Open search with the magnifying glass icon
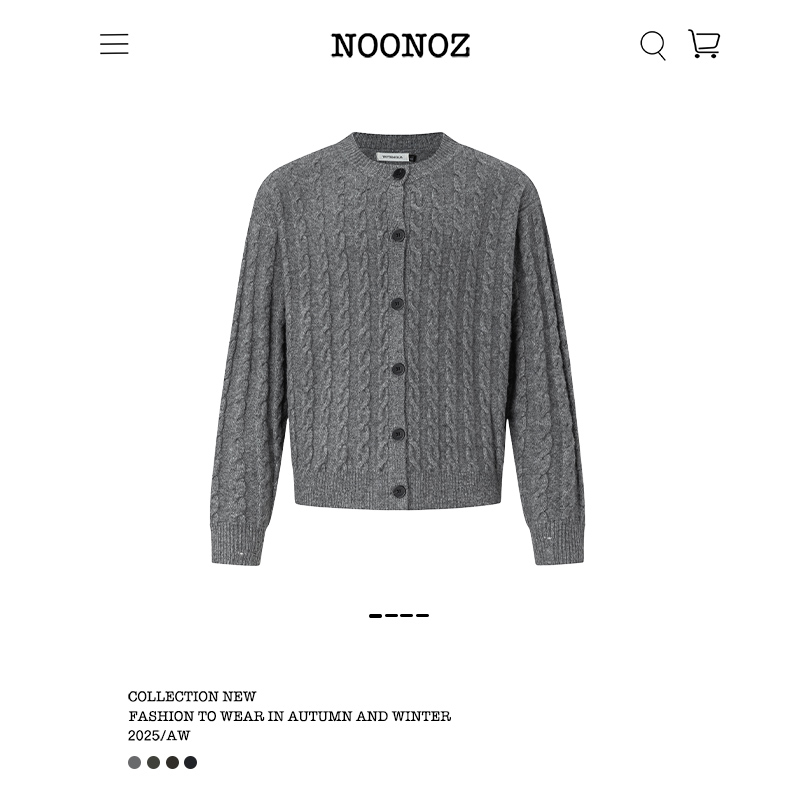Screen dimensions: 800x800 coord(653,45)
